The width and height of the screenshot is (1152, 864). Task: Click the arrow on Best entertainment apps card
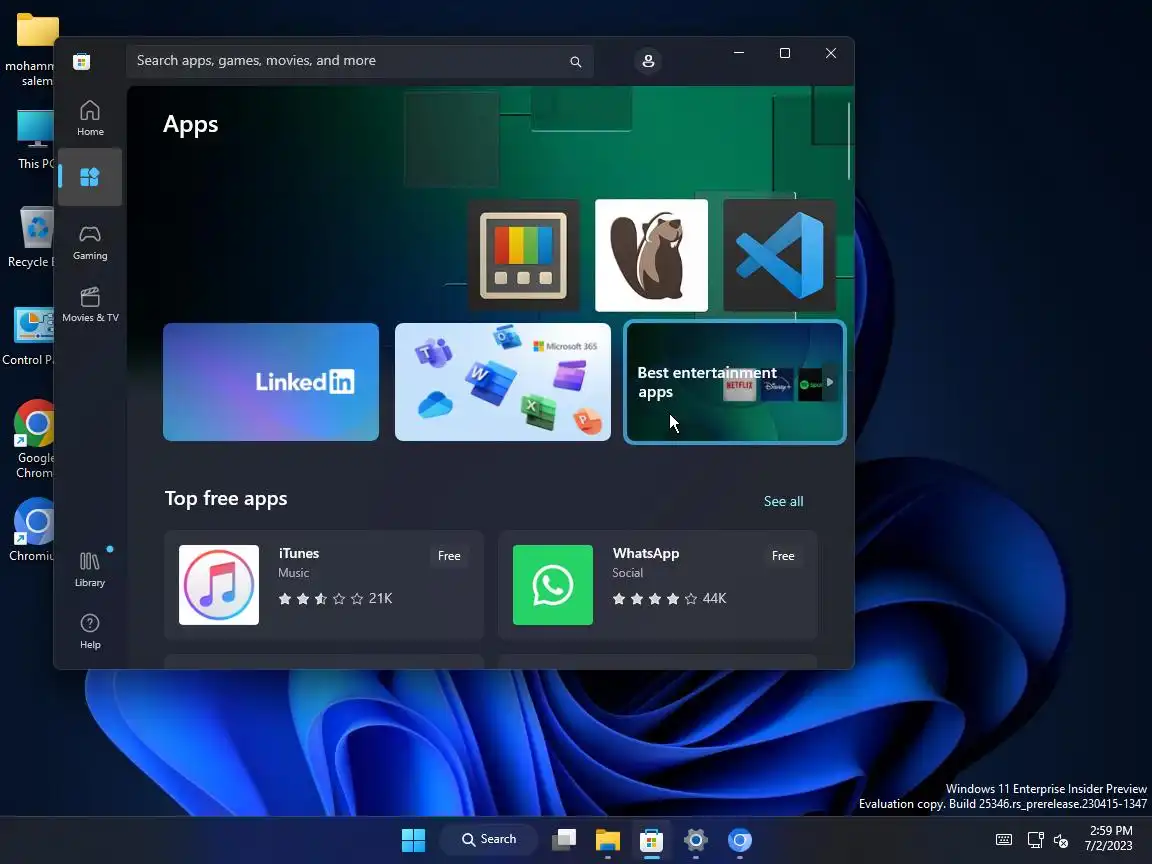click(829, 382)
